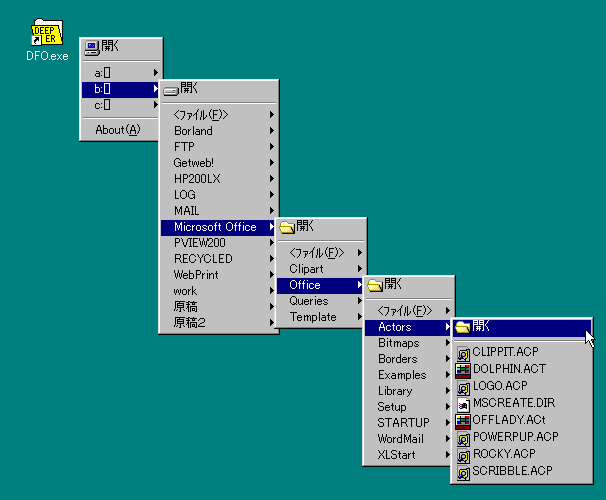Open the WebPrint folder entry
Image resolution: width=606 pixels, height=500 pixels.
(219, 275)
